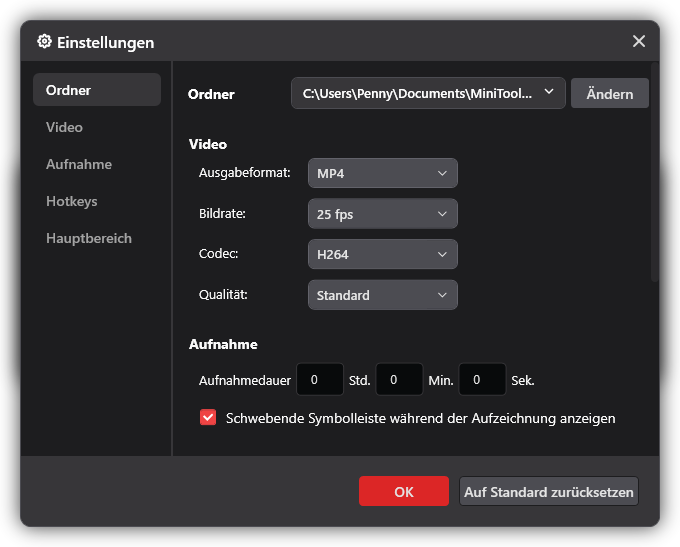Screen dimensions: 680x547
Task: Switch to the Video sidebar tab
Action: (64, 127)
